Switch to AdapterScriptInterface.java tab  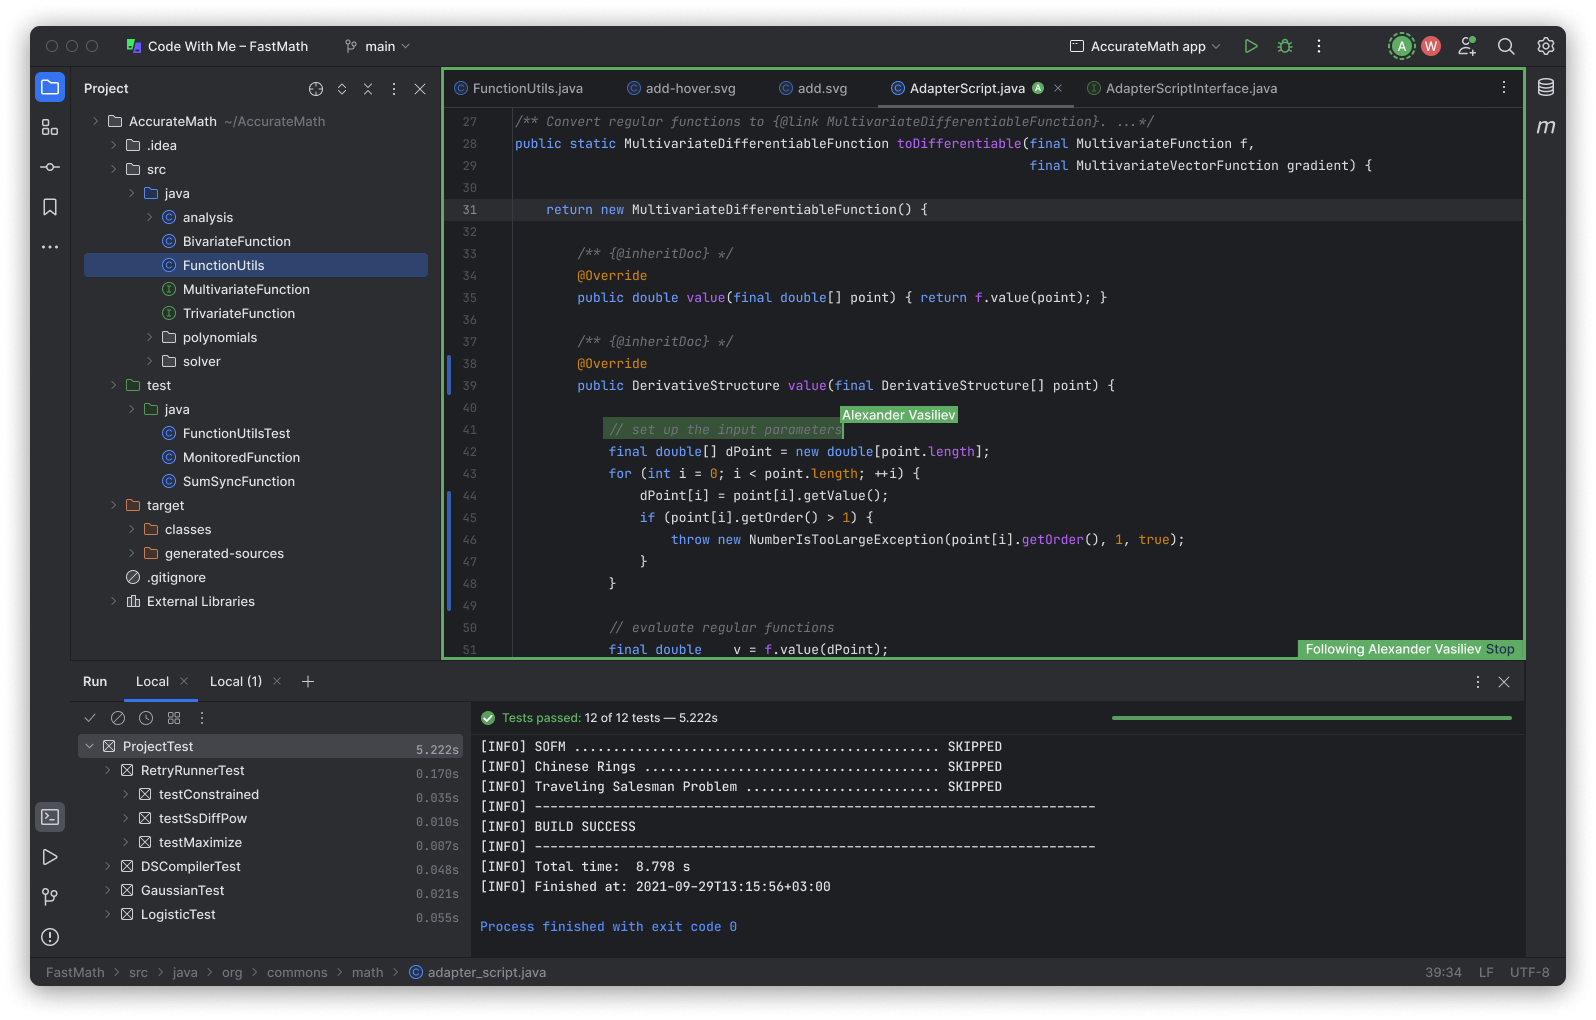pos(1182,88)
